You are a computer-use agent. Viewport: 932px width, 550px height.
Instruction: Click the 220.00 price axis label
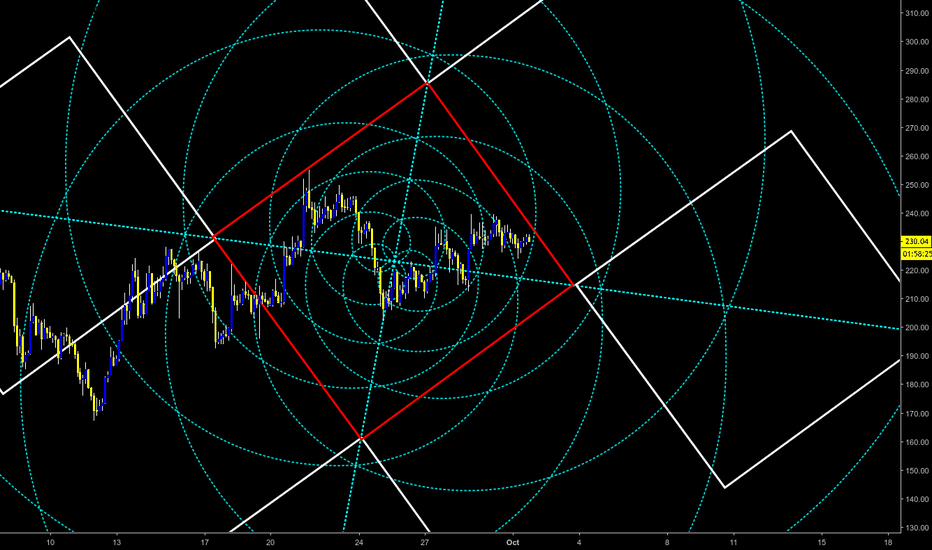917,271
